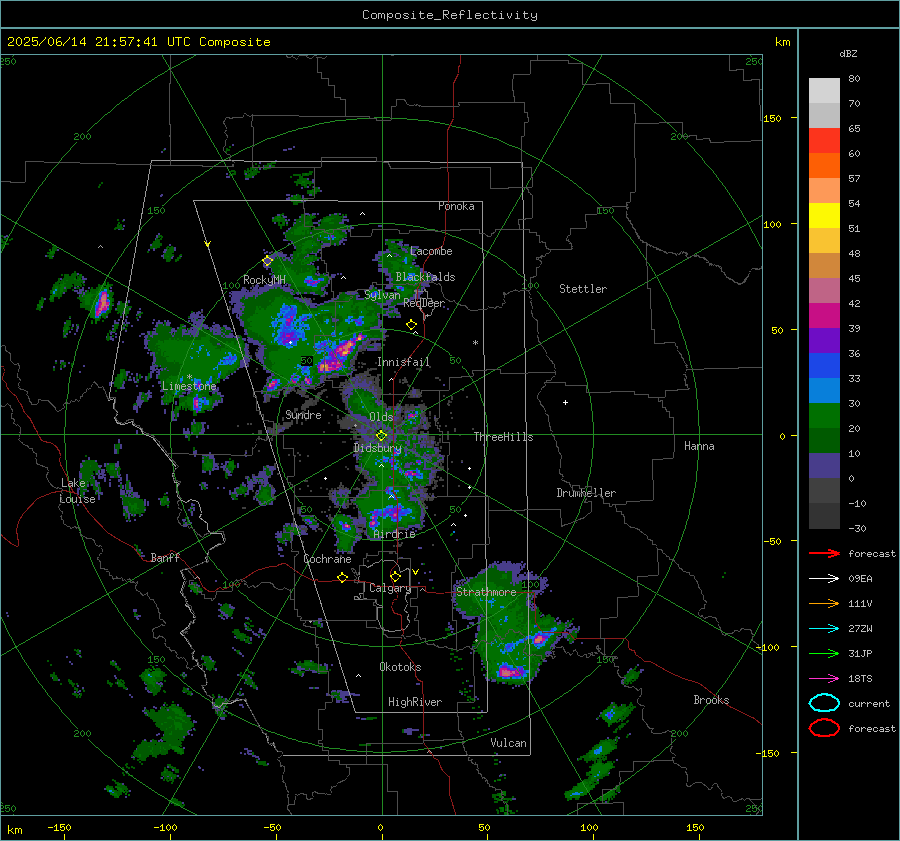Click the Stettler city label
This screenshot has width=900, height=841.
tap(583, 289)
